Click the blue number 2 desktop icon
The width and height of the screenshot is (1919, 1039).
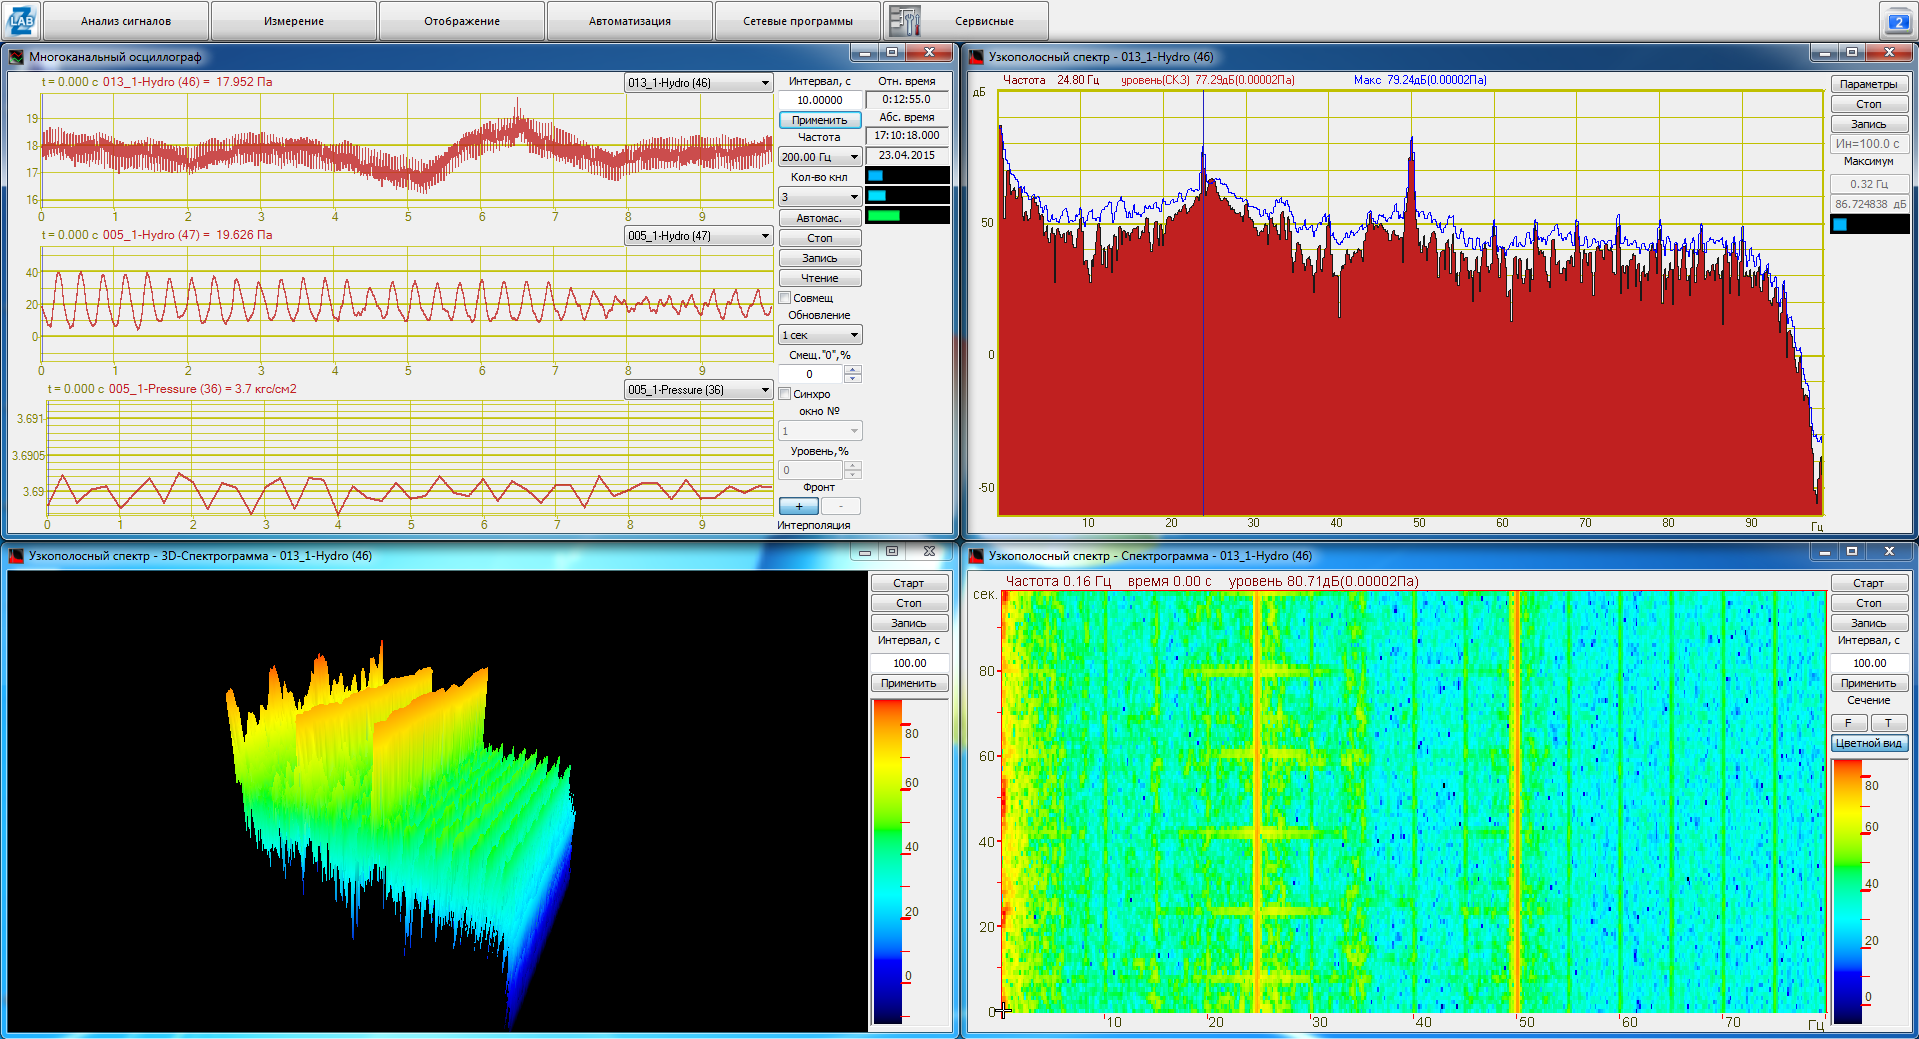[x=1897, y=21]
